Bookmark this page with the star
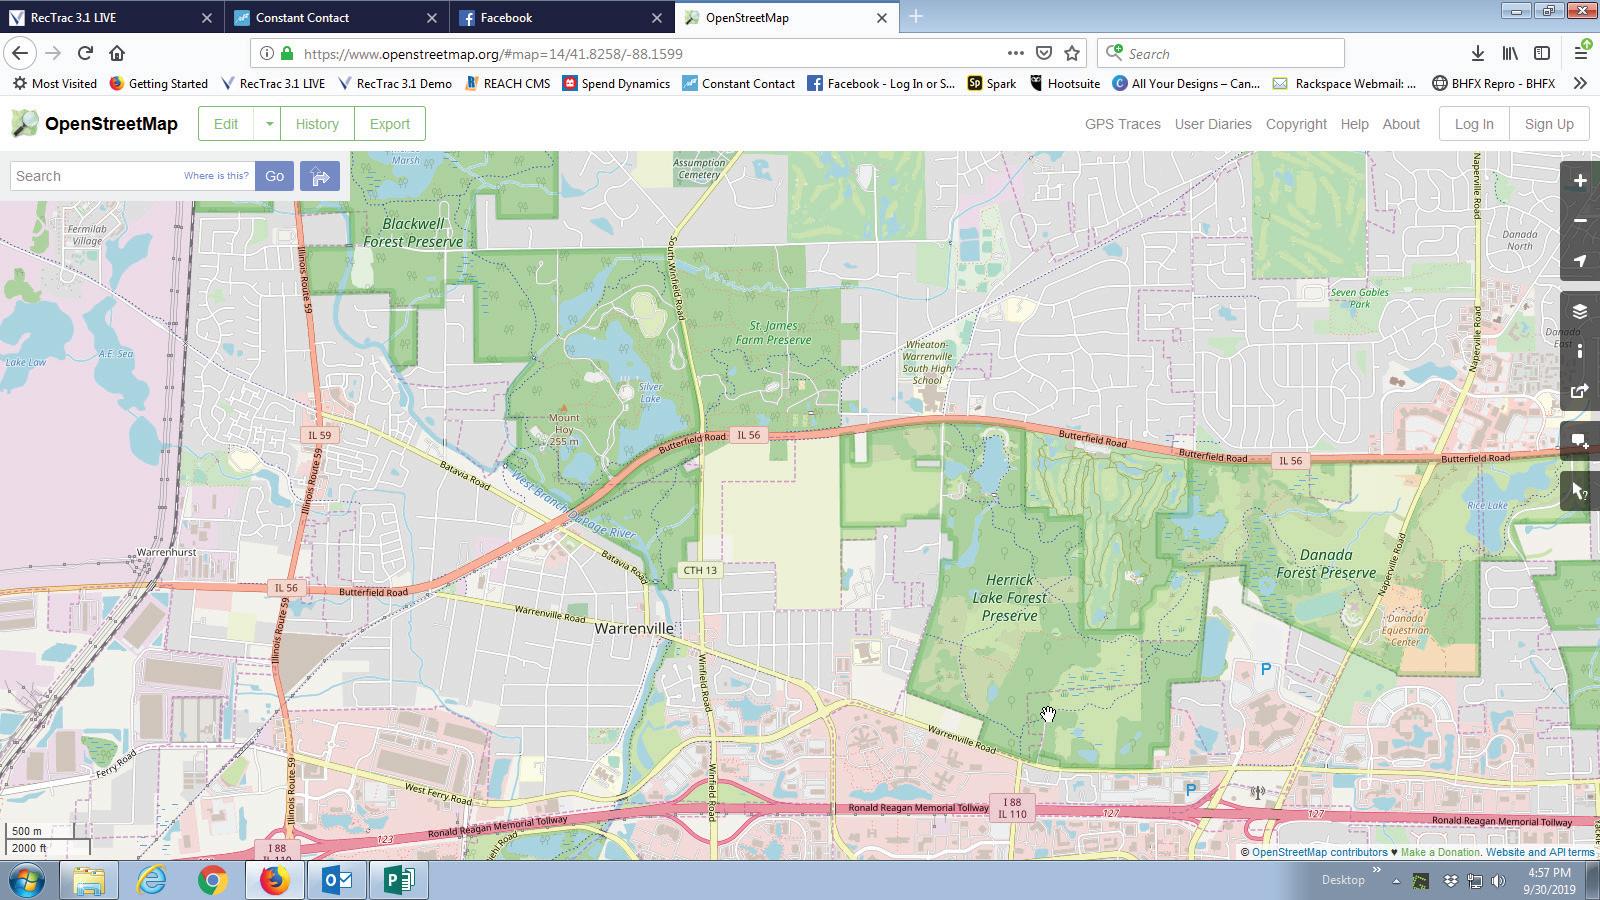This screenshot has width=1600, height=900. click(1072, 53)
